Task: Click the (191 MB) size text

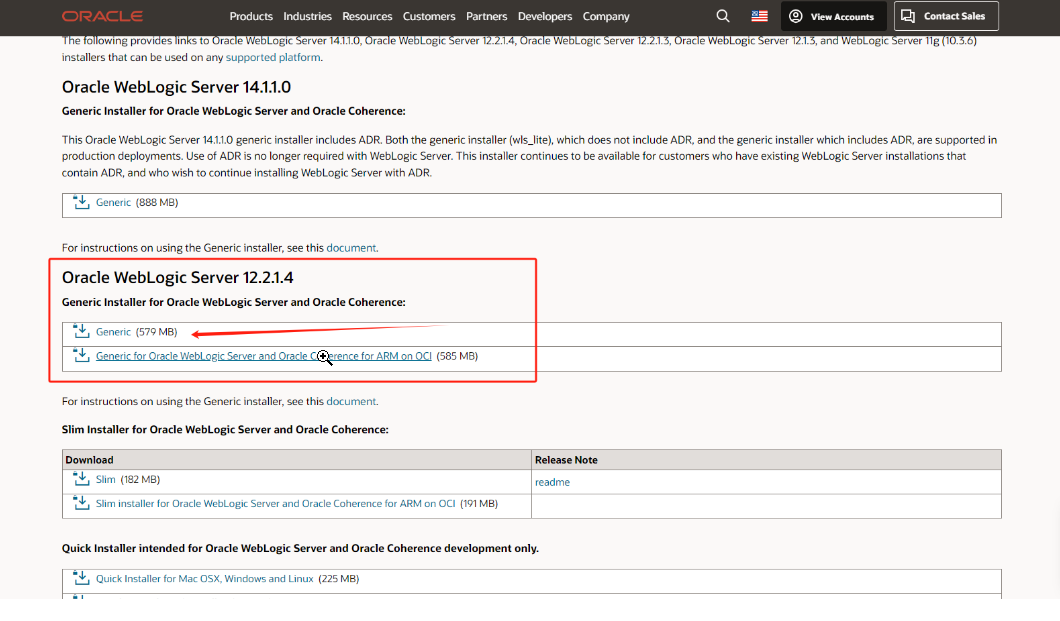Action: (479, 503)
